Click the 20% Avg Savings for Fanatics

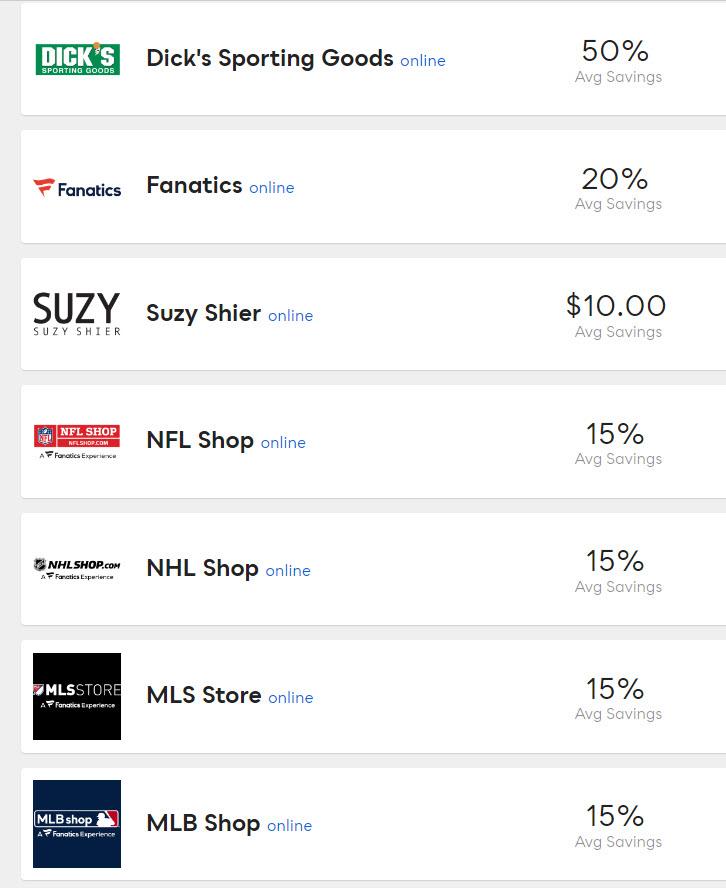pyautogui.click(x=616, y=179)
